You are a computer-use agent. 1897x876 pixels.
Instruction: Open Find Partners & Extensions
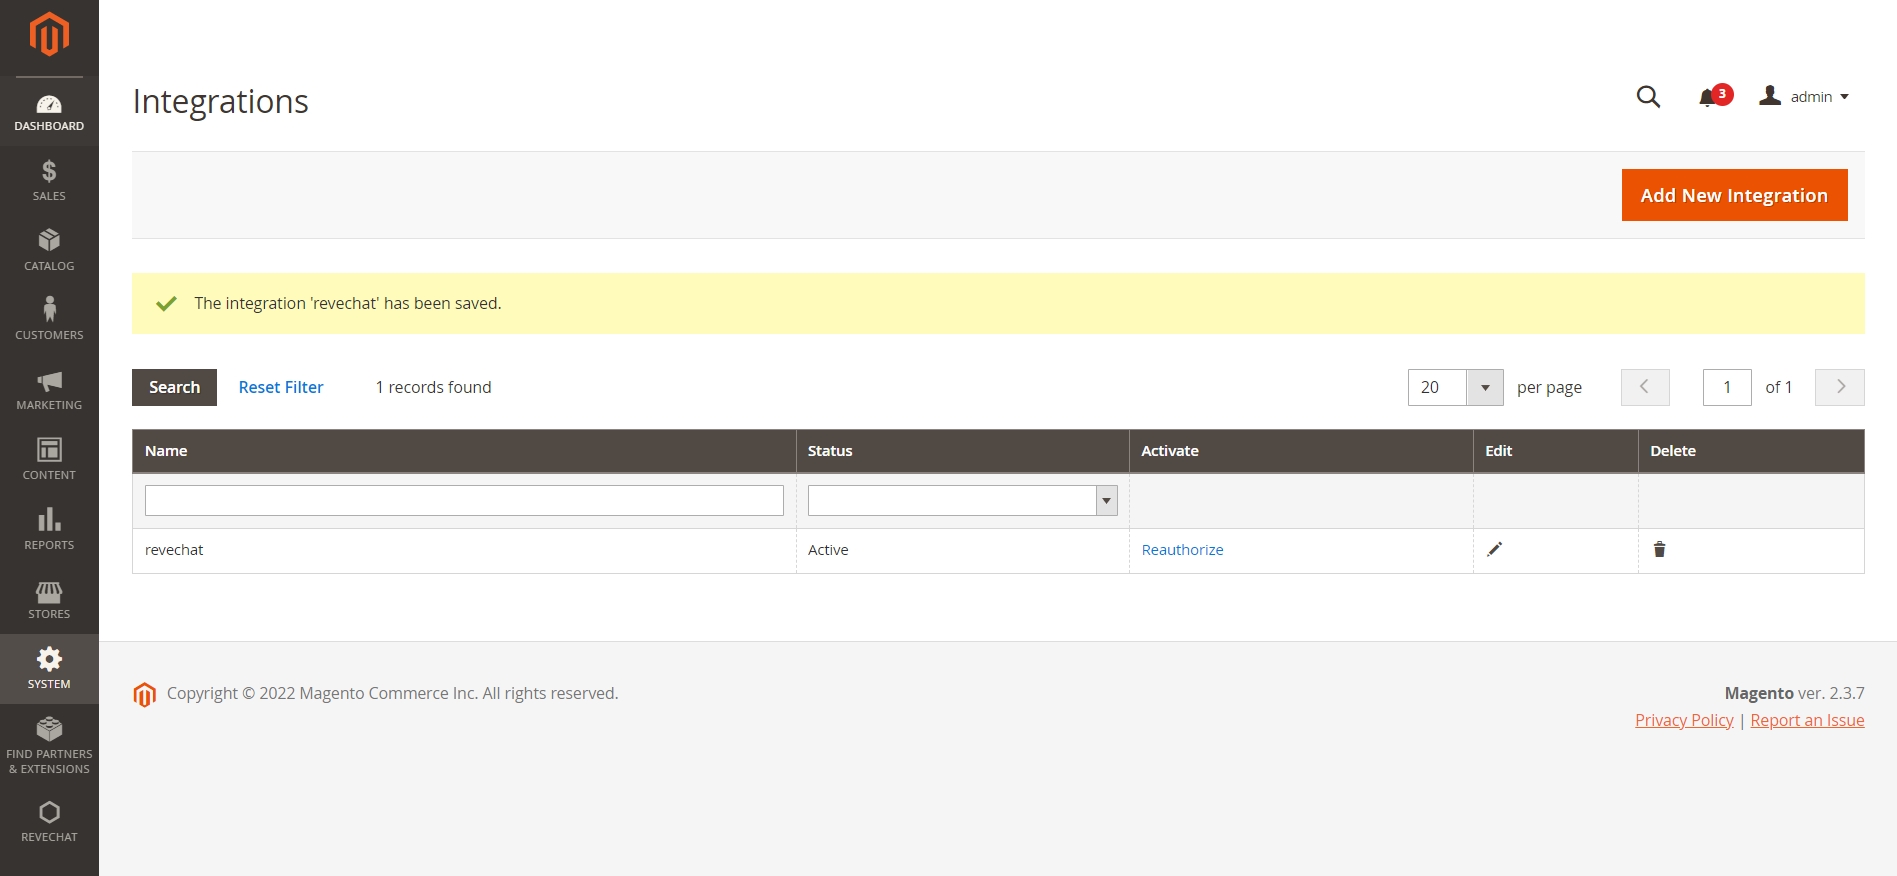tap(49, 745)
